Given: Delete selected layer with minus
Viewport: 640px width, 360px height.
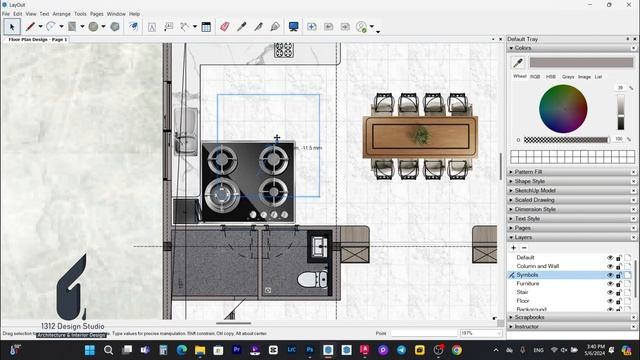Looking at the screenshot, I should (x=524, y=248).
